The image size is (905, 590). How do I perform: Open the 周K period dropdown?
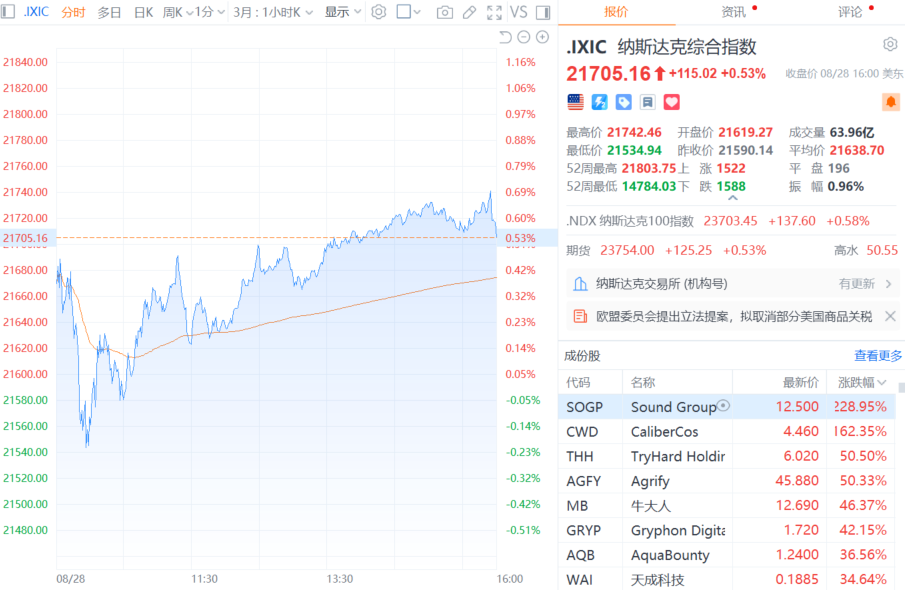point(178,12)
